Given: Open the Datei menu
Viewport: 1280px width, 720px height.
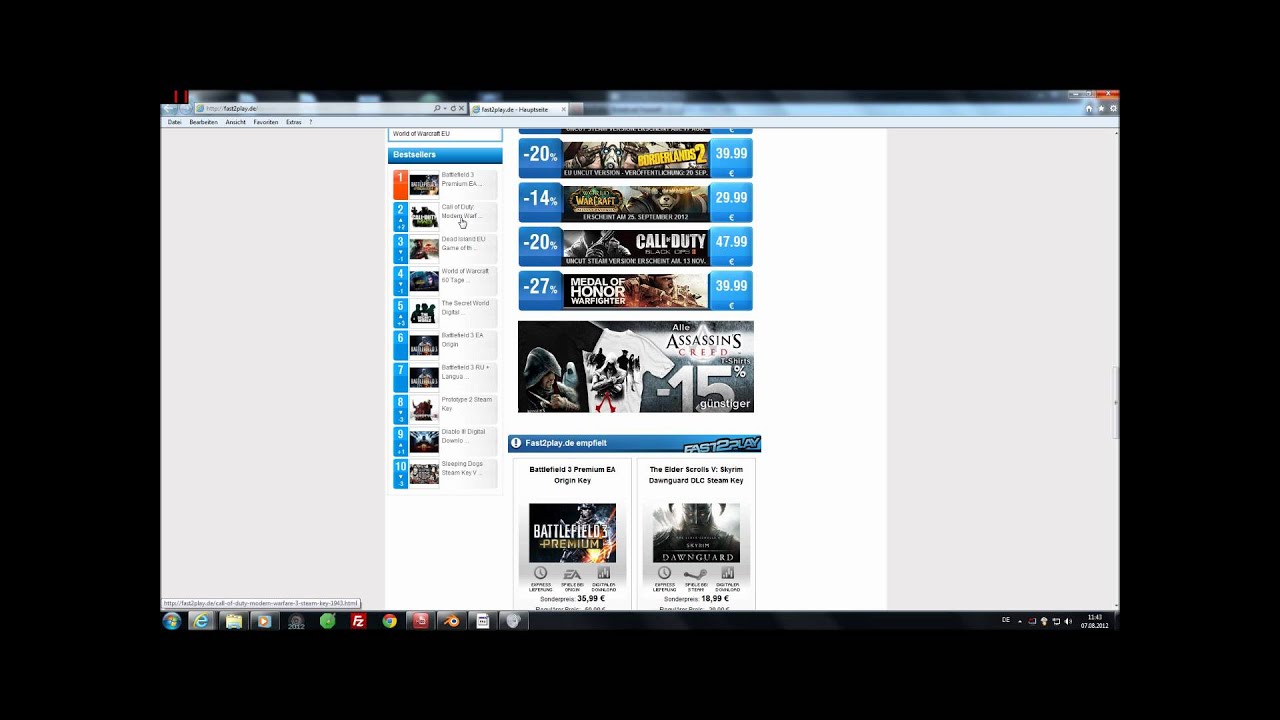Looking at the screenshot, I should coord(174,122).
